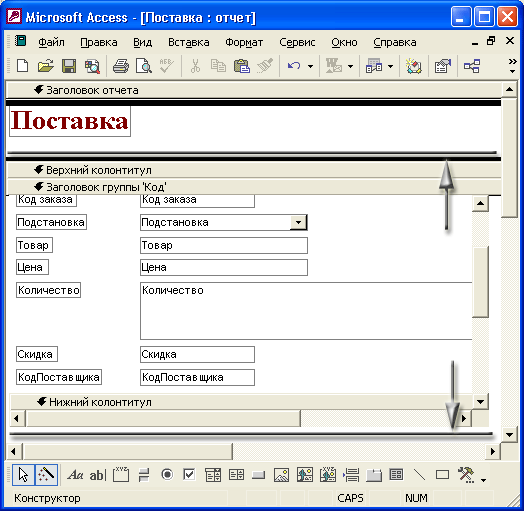The width and height of the screenshot is (524, 511).
Task: Click the Заголовок отчета section bar
Action: pos(254,90)
